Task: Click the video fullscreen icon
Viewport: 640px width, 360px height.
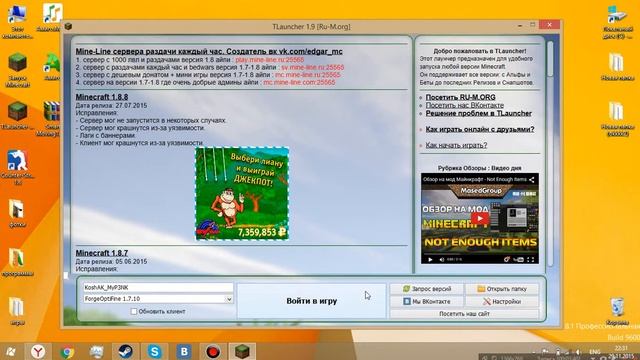Action: click(530, 260)
